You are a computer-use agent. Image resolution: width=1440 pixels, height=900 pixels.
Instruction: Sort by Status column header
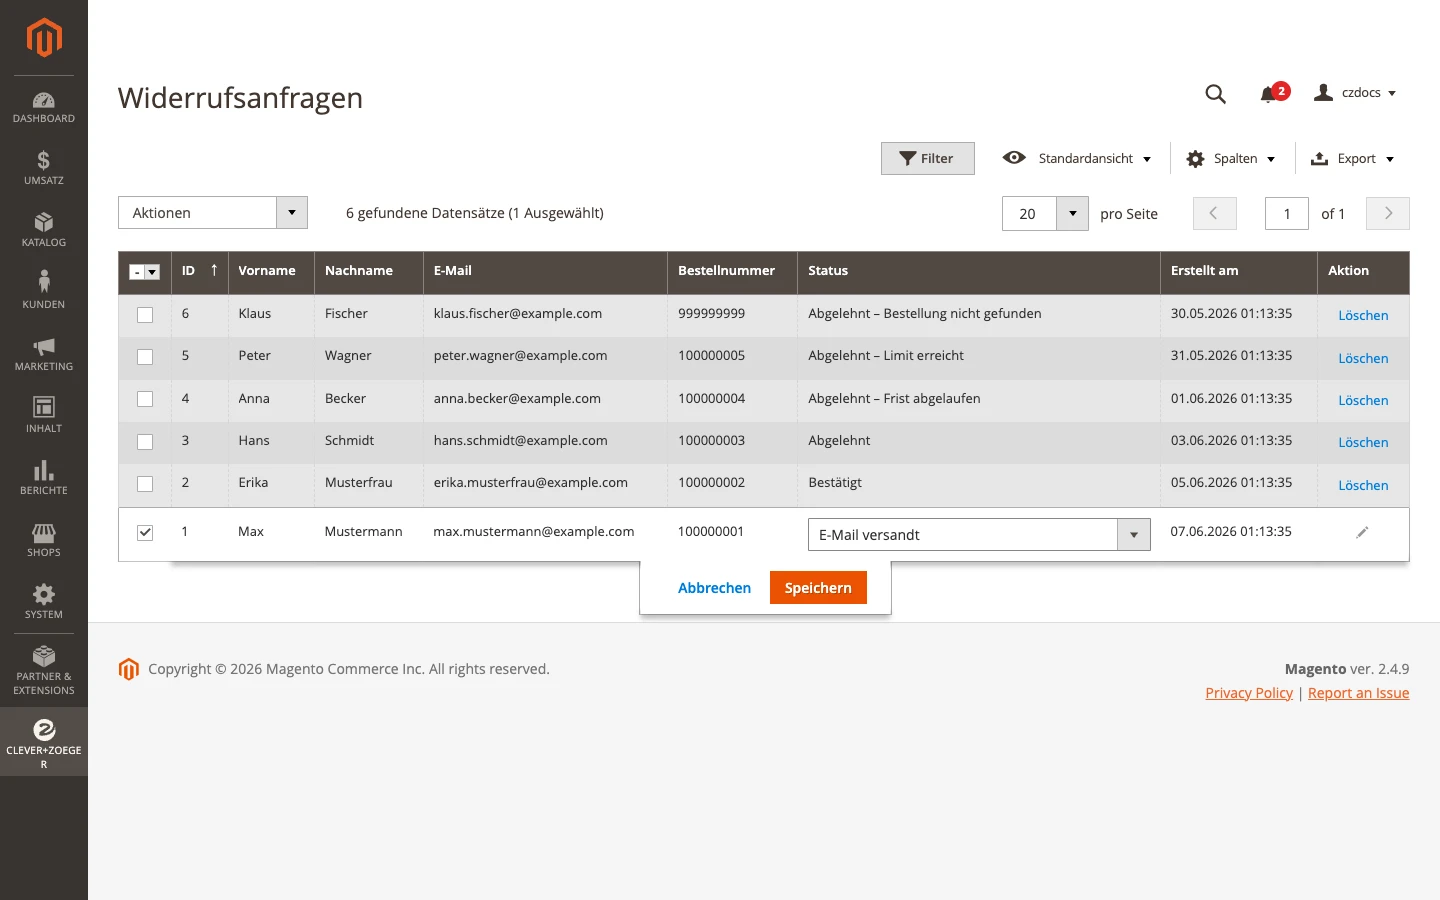click(x=979, y=271)
